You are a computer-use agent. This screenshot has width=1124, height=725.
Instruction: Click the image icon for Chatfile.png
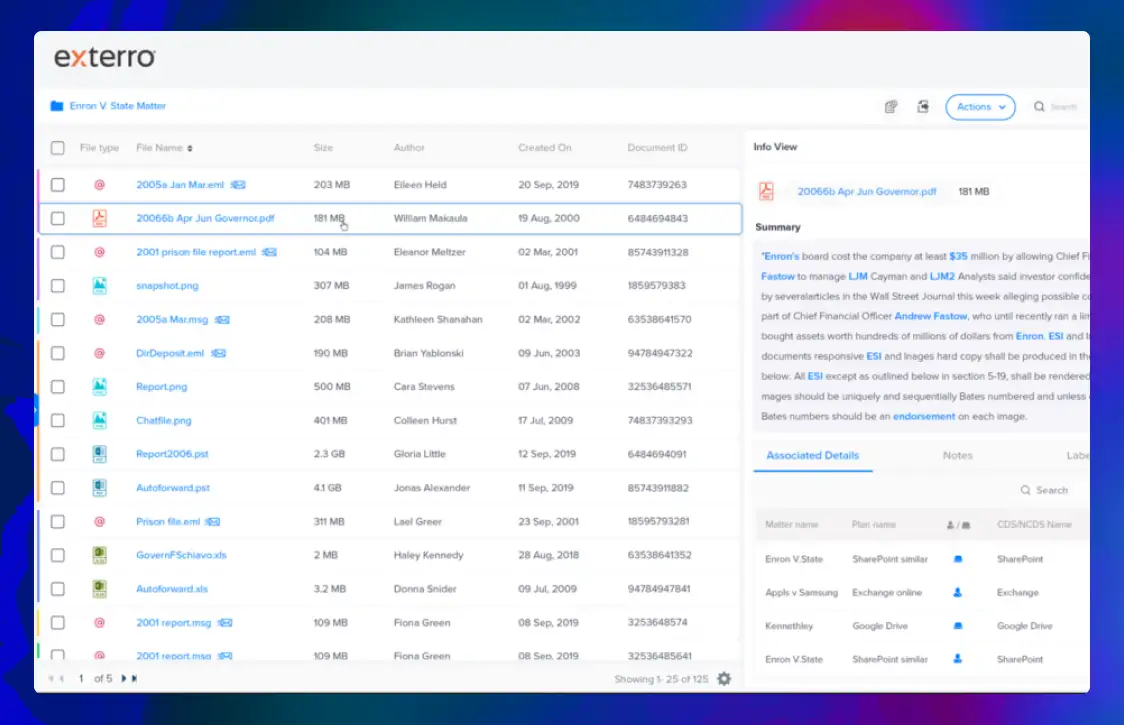tap(100, 420)
